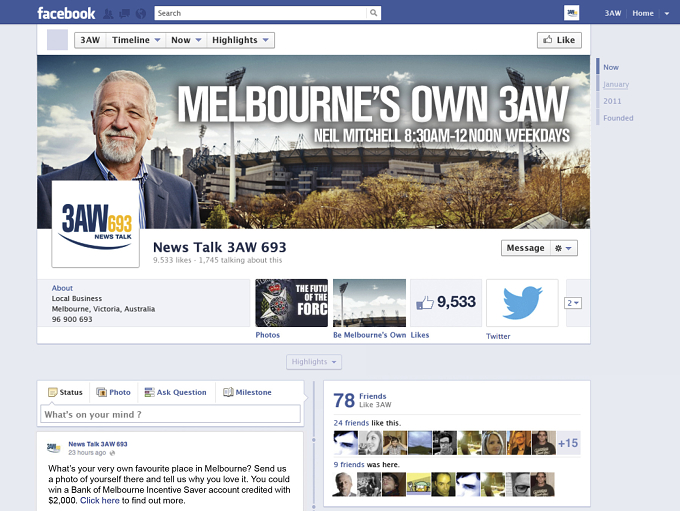680x511 pixels.
Task: Like the News Talk 3AW page
Action: pos(559,40)
